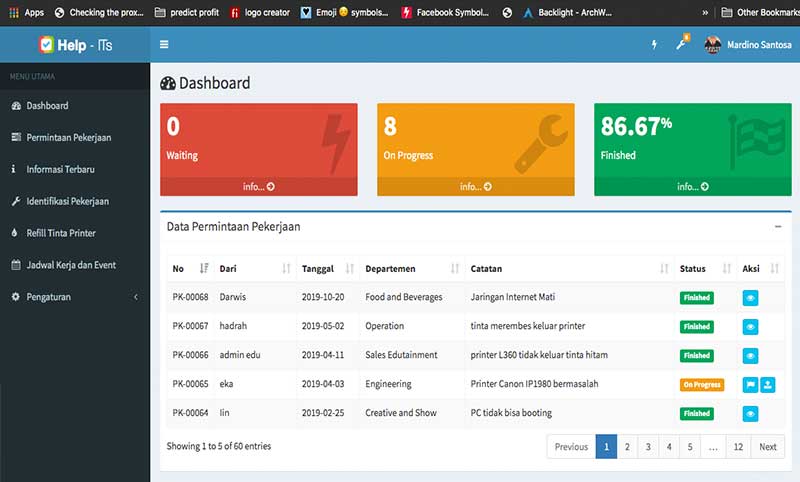Open Backlight - ArchW bookmark

(567, 12)
